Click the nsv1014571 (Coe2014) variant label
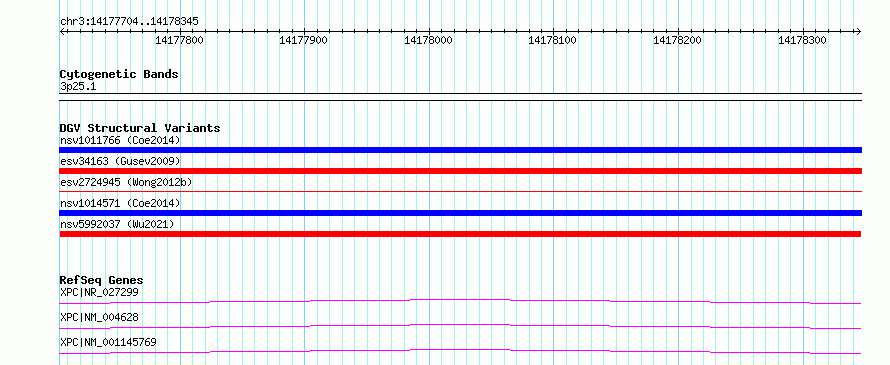The width and height of the screenshot is (890, 365). pyautogui.click(x=120, y=203)
